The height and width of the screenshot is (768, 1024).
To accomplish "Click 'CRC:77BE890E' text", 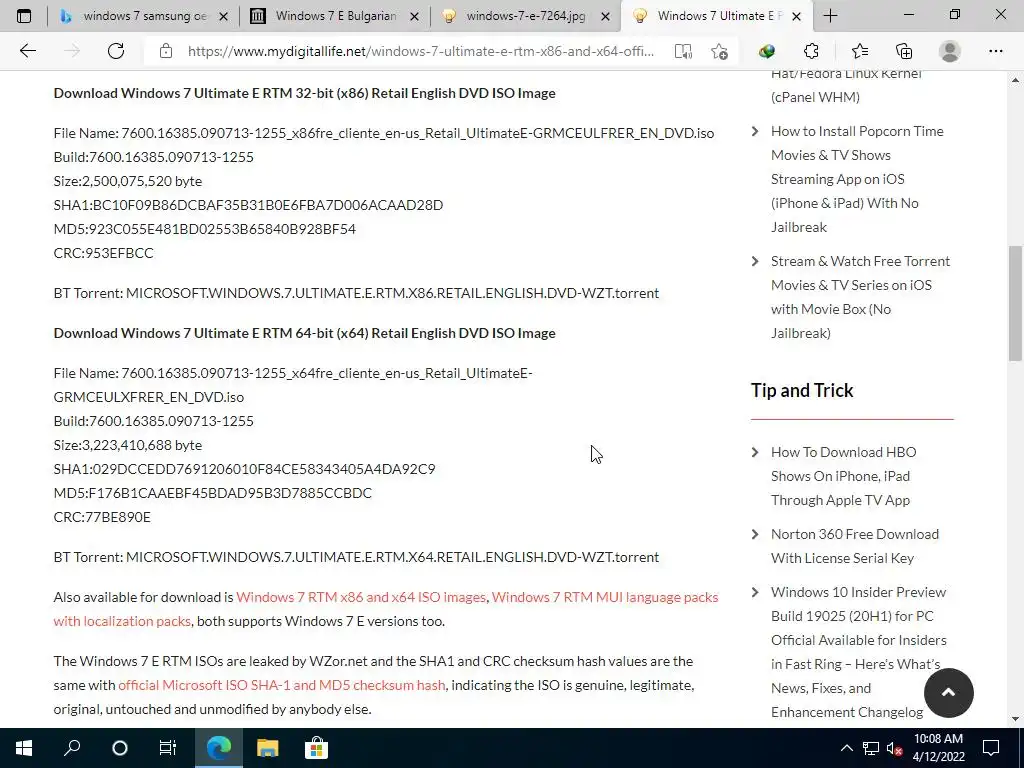I will (x=102, y=517).
